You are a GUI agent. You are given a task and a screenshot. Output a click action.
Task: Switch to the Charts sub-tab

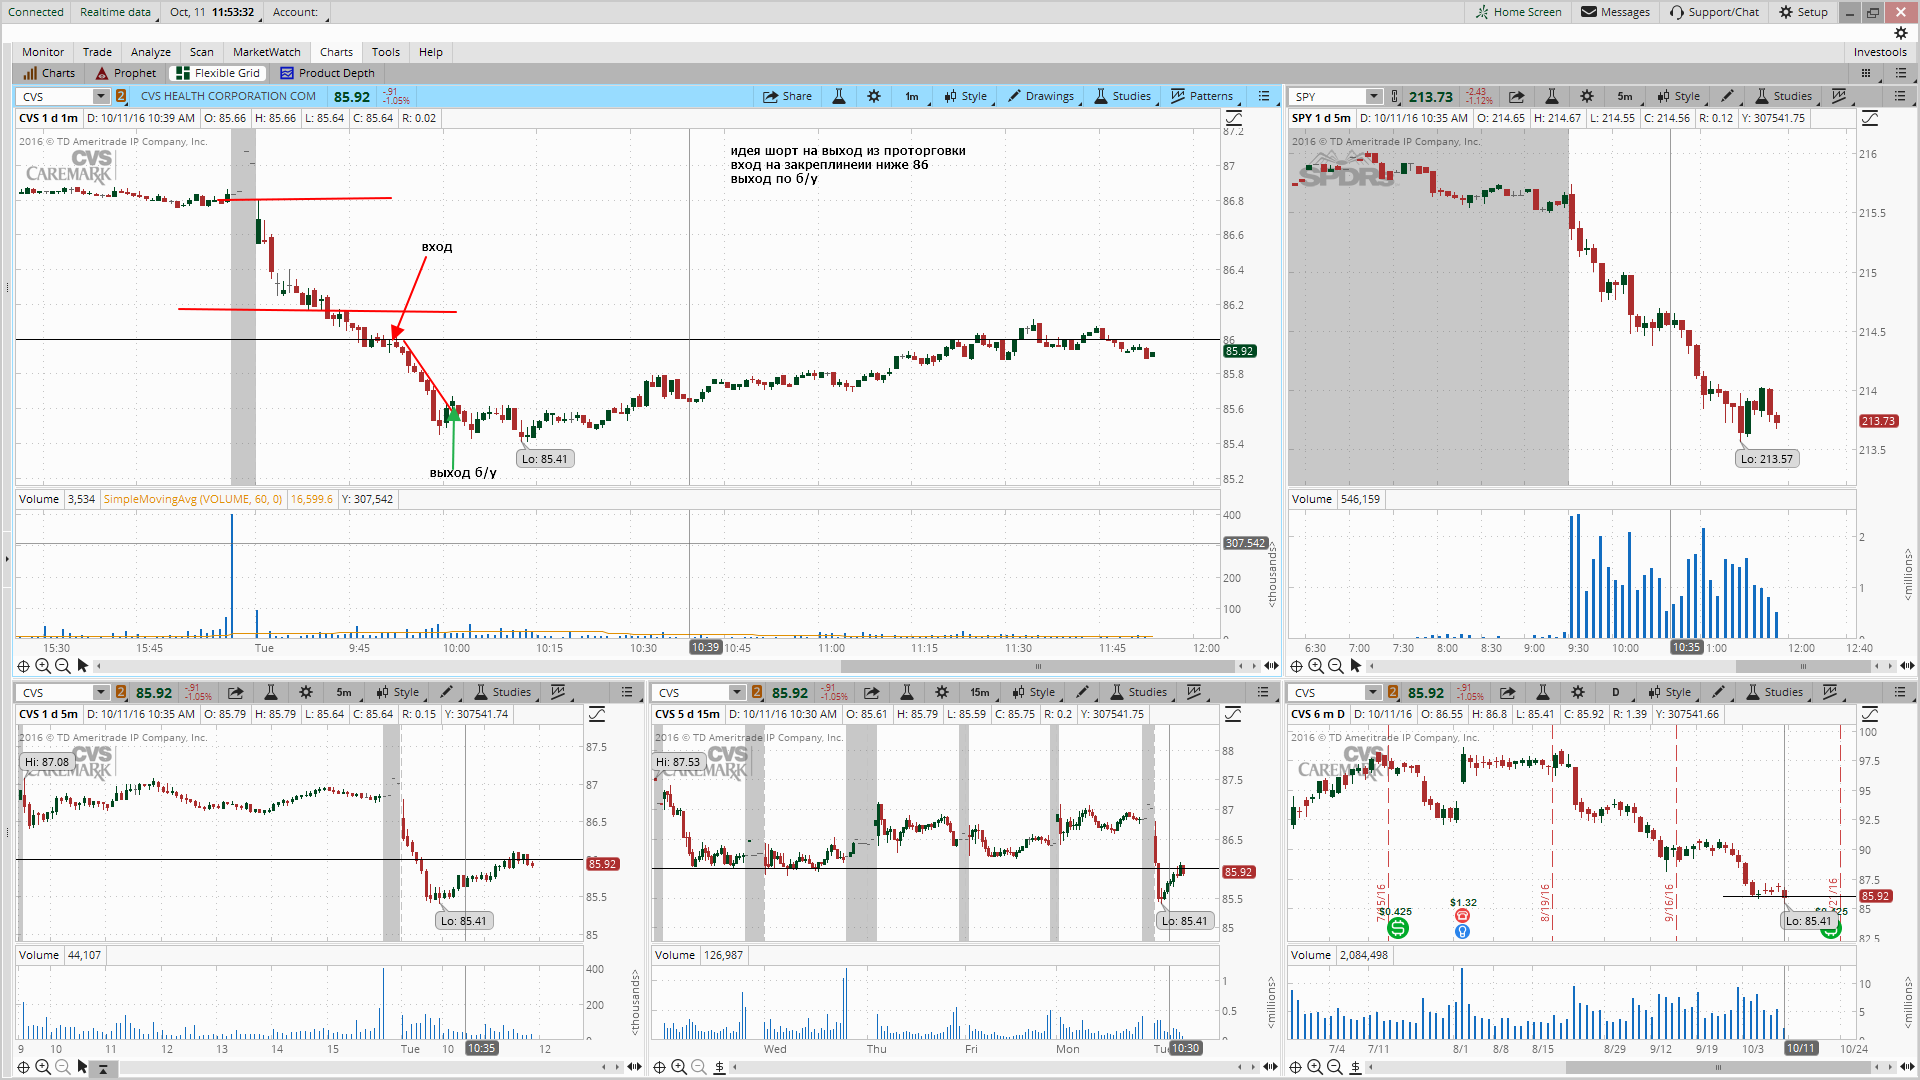coord(49,73)
